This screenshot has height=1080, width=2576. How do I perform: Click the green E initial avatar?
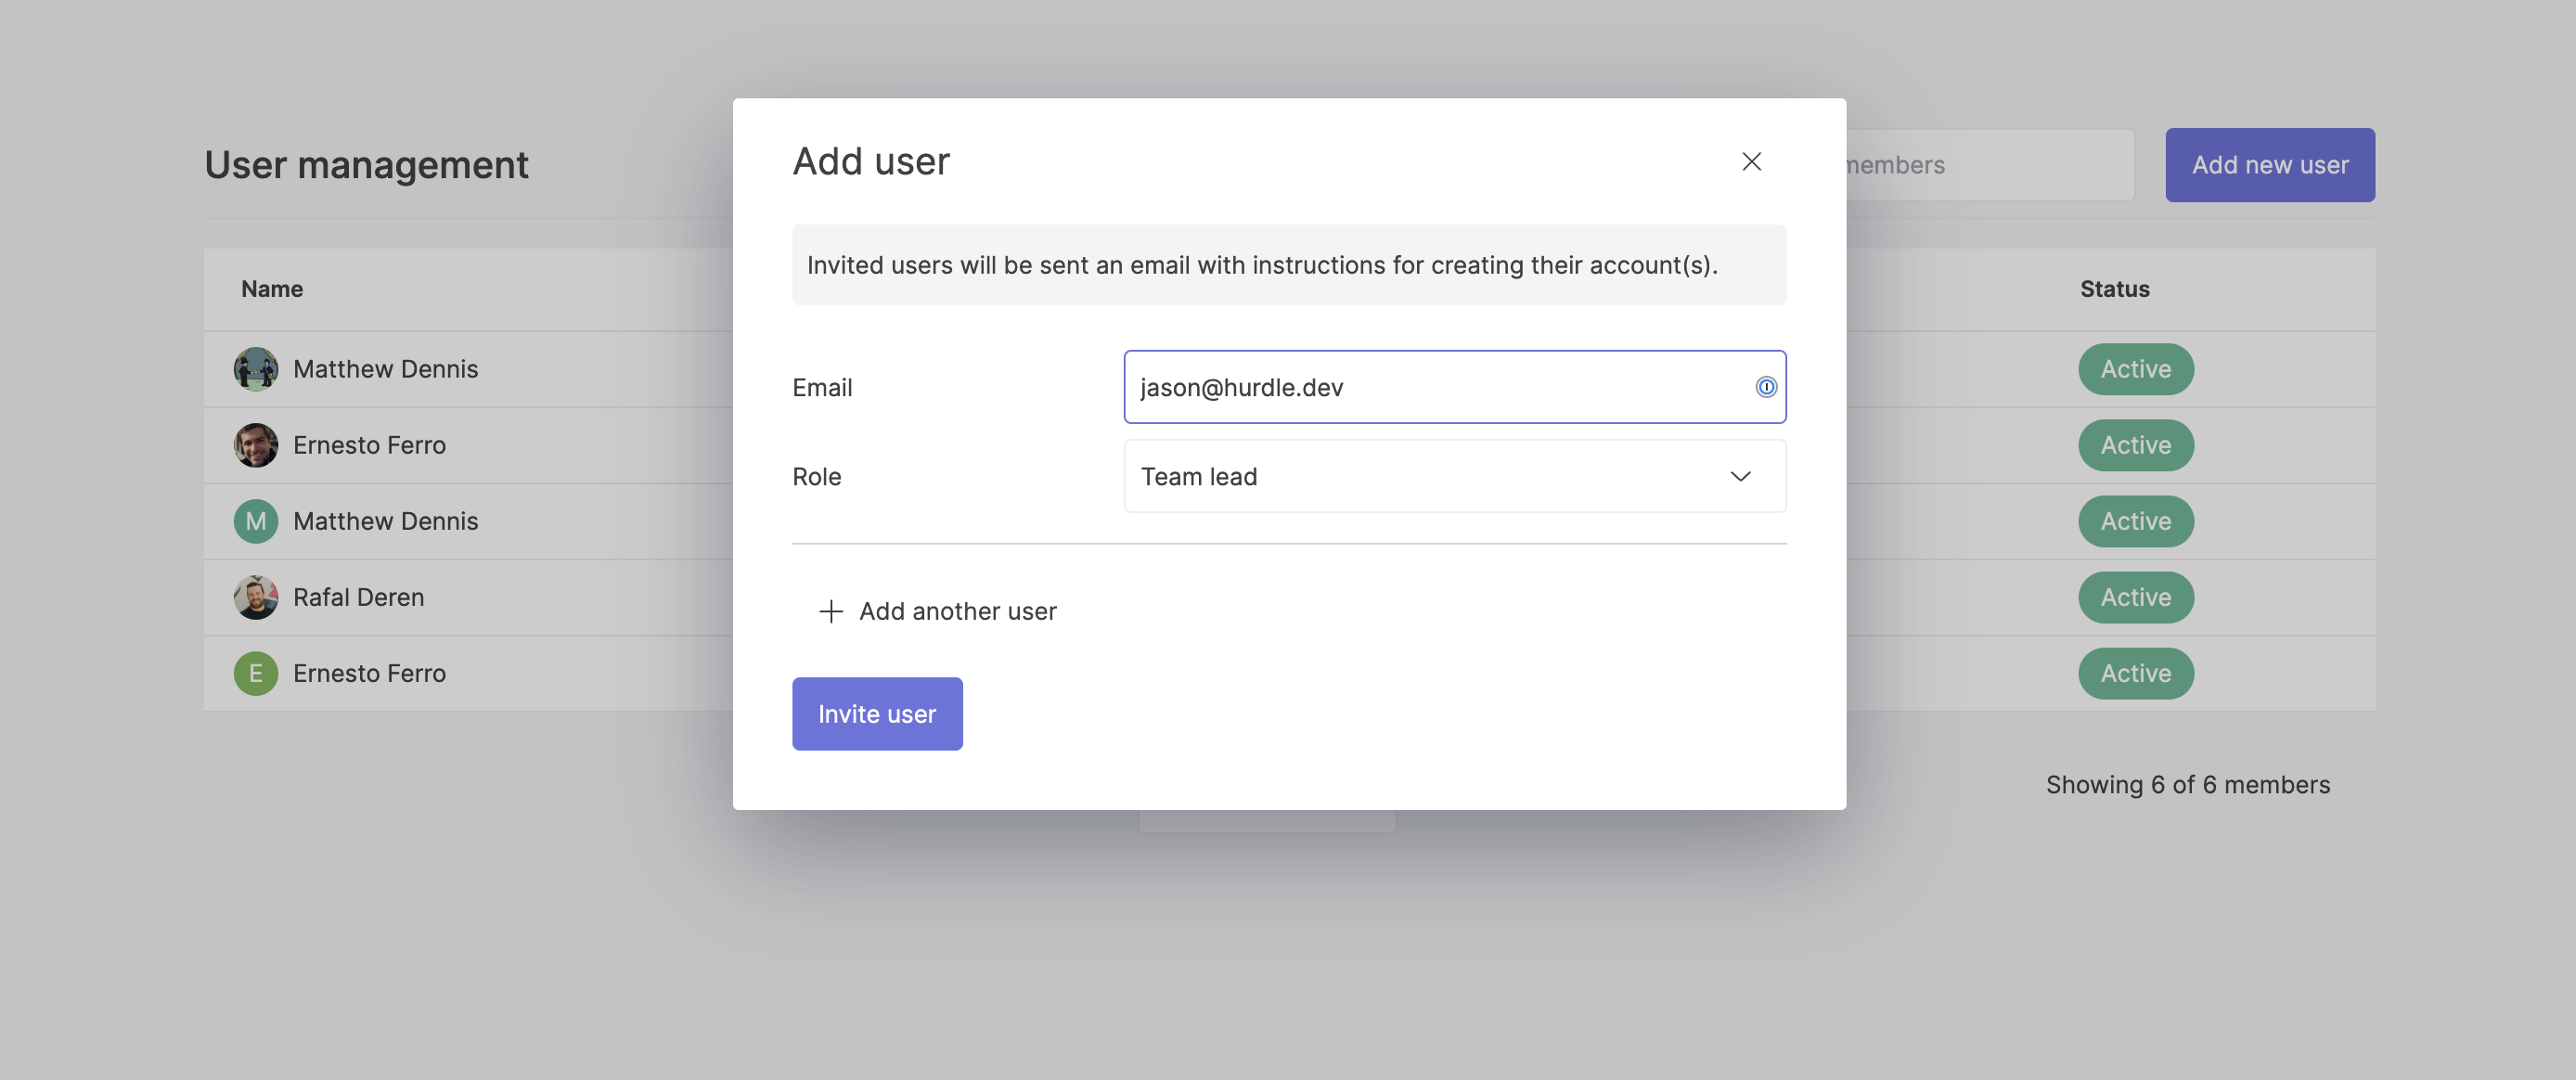[x=256, y=673]
